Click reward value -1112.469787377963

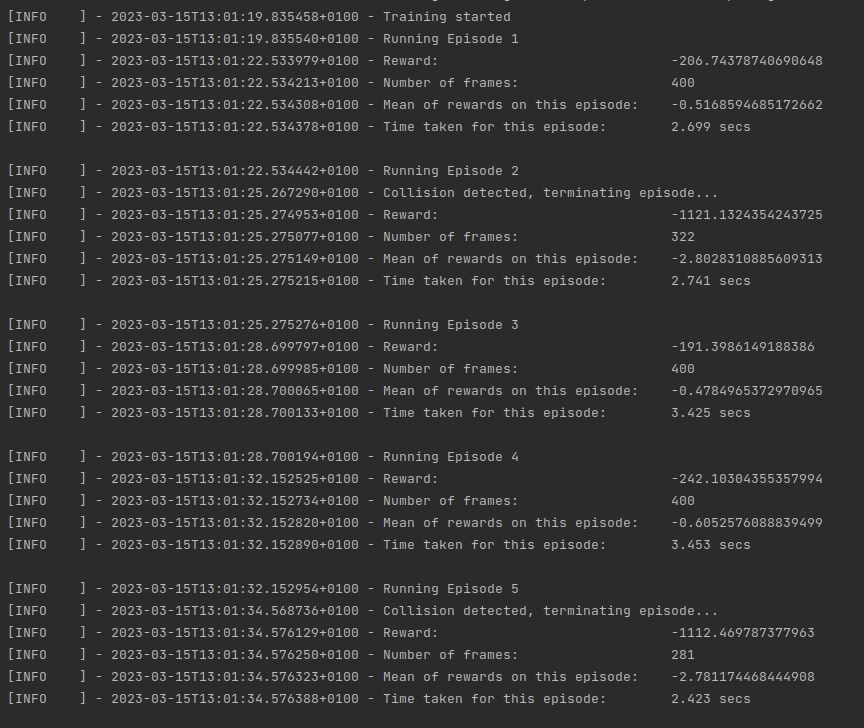[x=743, y=633]
